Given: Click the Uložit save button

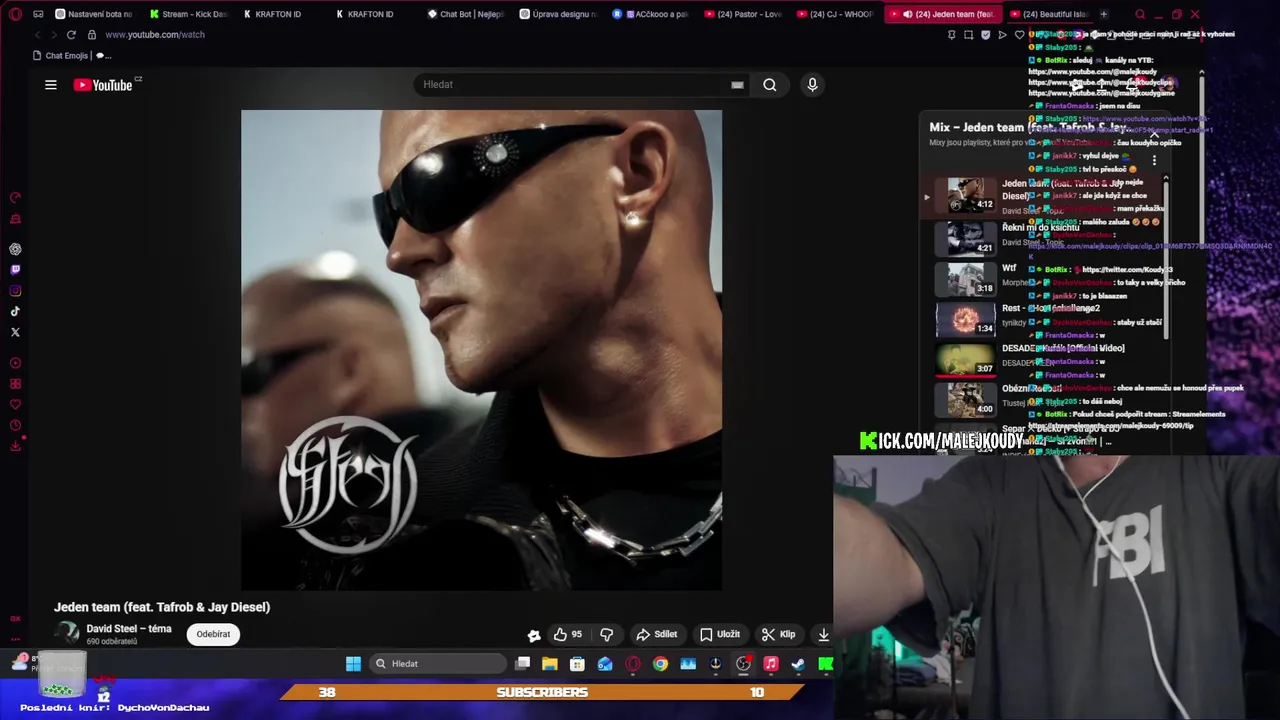Looking at the screenshot, I should click(720, 634).
